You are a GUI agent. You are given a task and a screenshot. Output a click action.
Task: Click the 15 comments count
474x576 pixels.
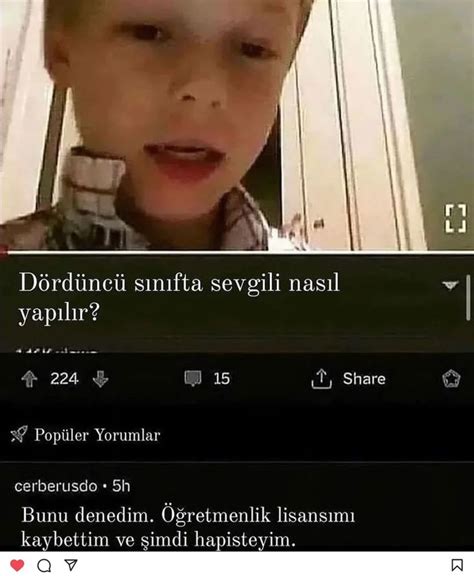coord(222,379)
